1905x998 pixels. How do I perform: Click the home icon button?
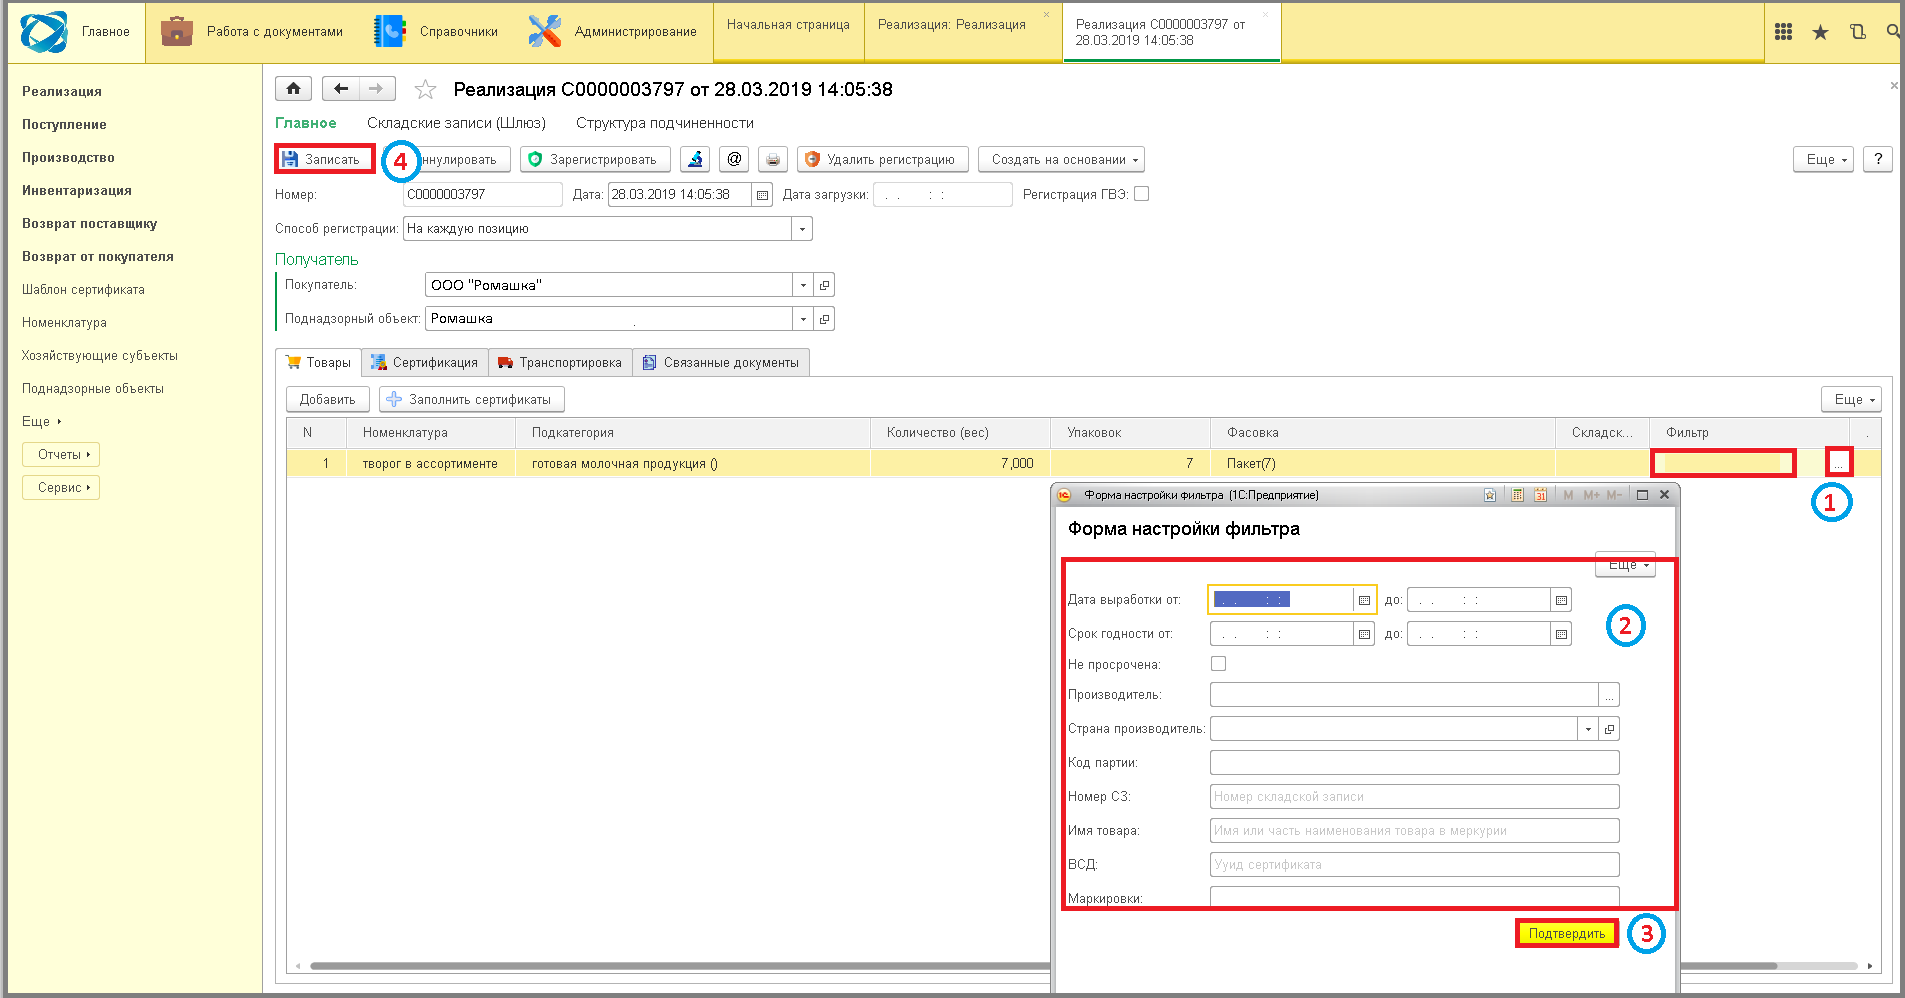pyautogui.click(x=293, y=89)
